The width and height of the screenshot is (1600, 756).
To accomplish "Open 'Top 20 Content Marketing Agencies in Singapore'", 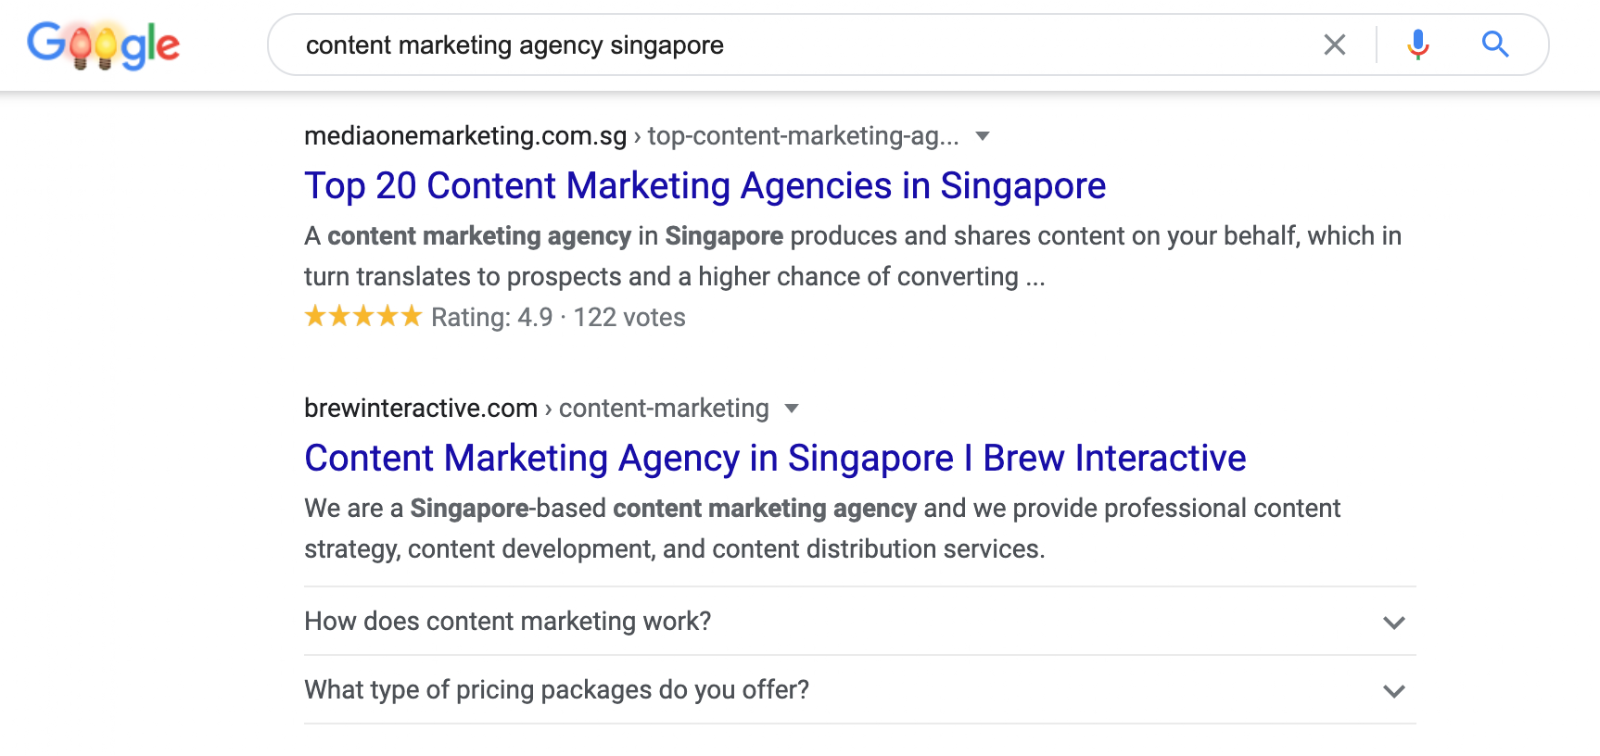I will pyautogui.click(x=705, y=186).
